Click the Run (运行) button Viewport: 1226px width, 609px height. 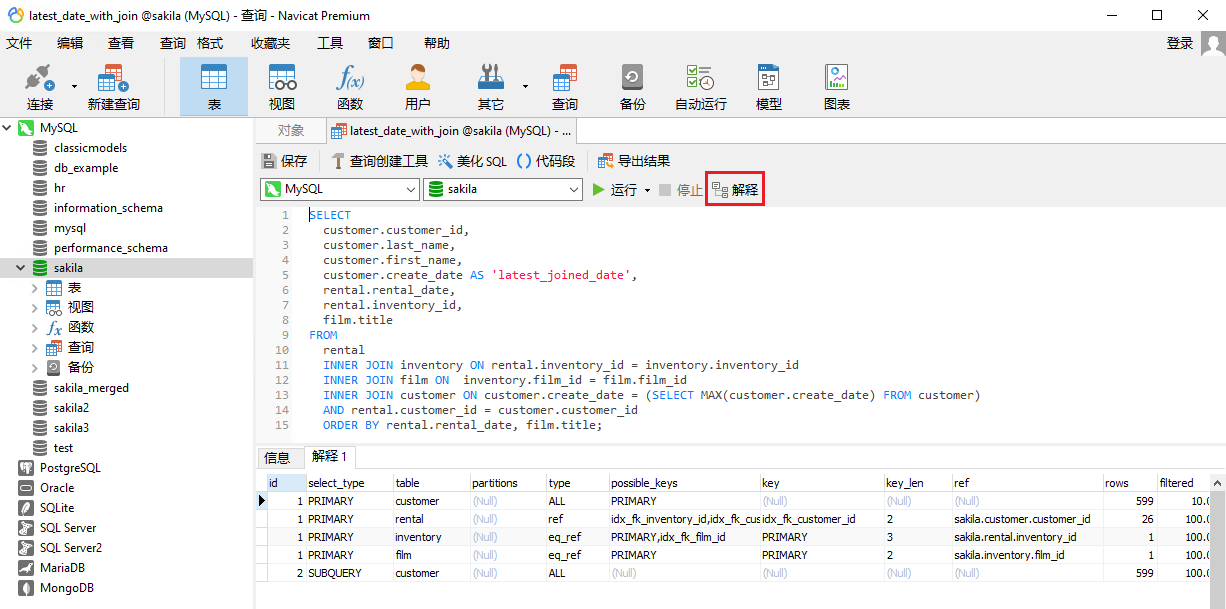(615, 189)
